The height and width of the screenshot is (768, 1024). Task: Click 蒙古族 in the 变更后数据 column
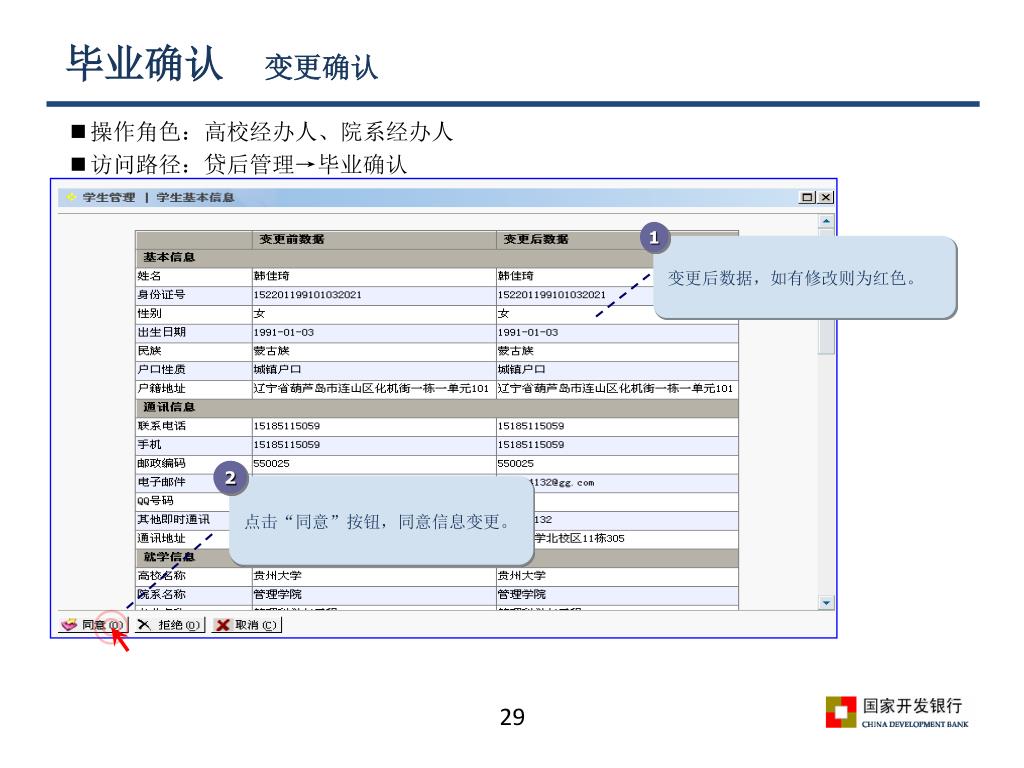coord(516,351)
